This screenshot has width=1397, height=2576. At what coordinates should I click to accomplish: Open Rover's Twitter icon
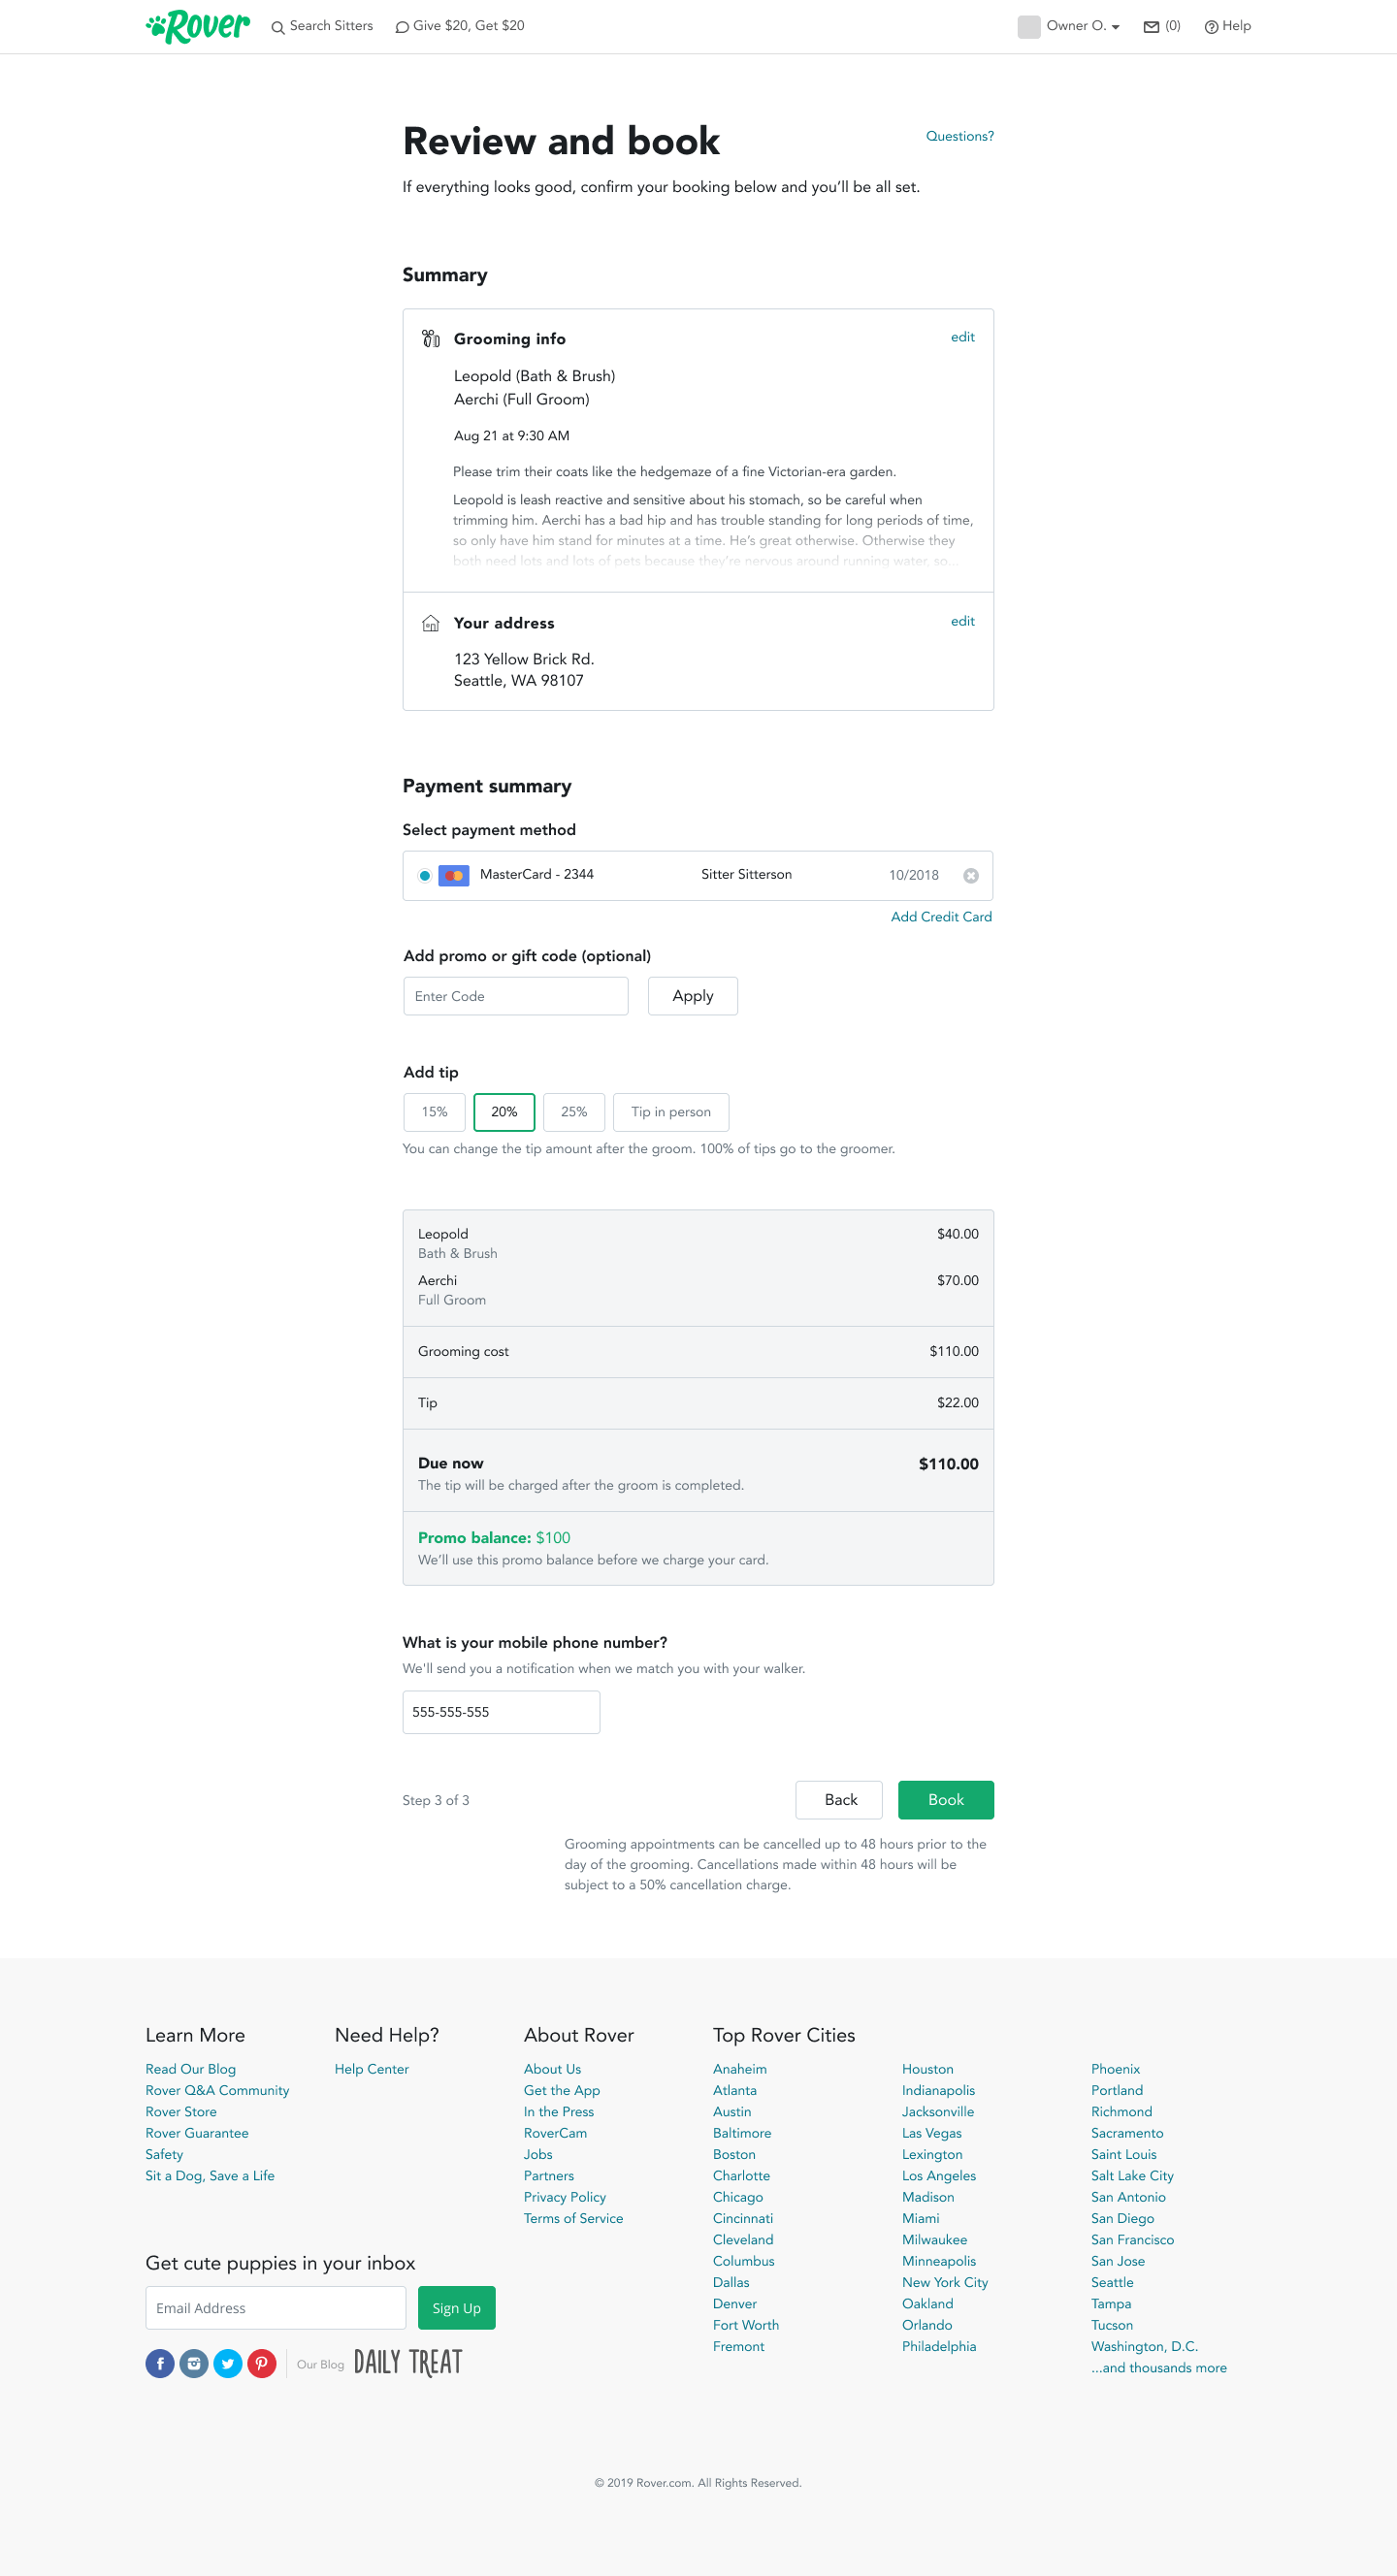pos(228,2363)
